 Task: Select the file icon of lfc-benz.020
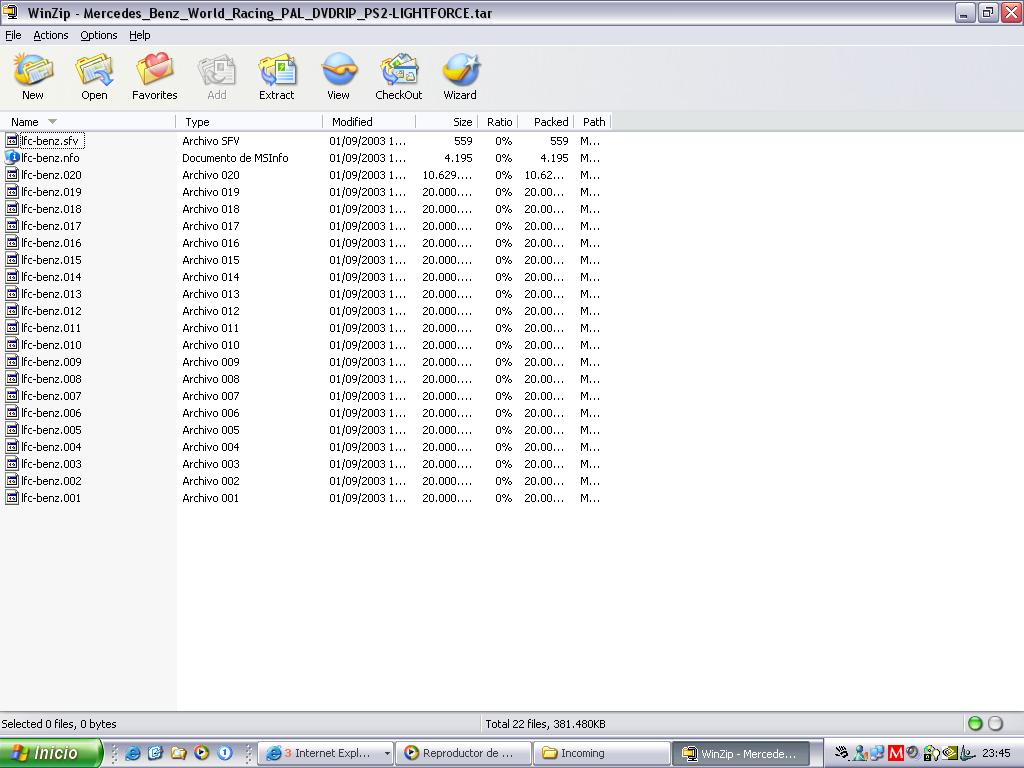coord(12,174)
